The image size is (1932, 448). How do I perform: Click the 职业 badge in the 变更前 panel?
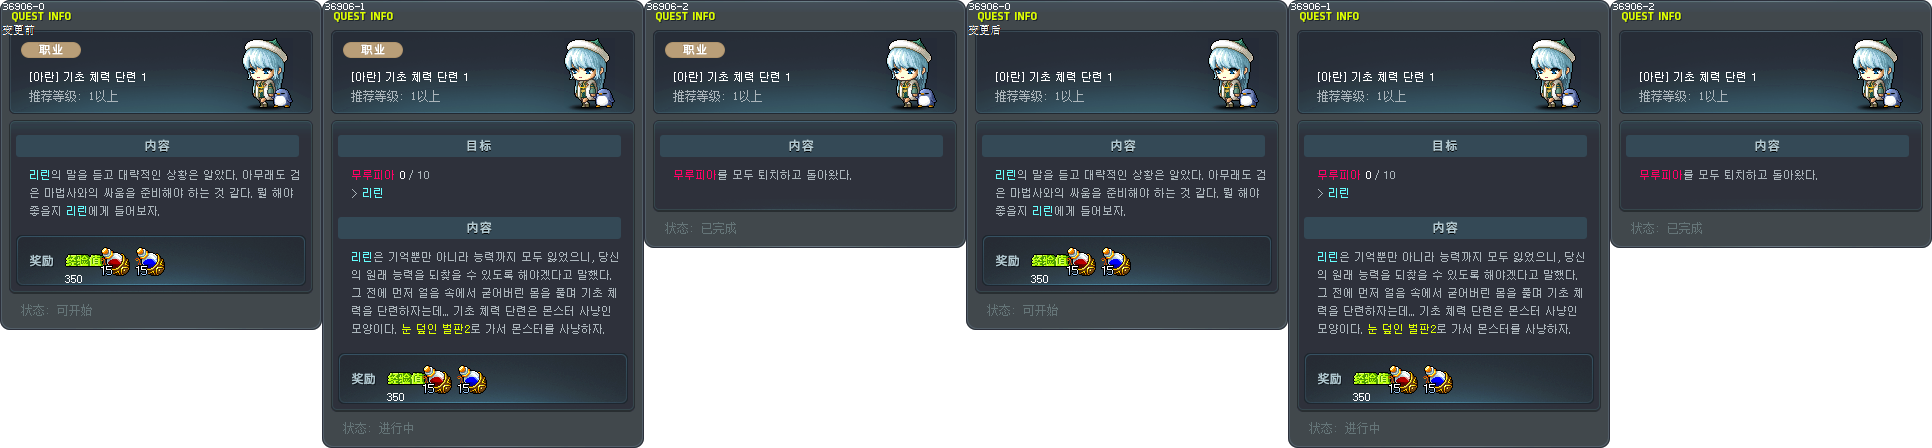51,49
